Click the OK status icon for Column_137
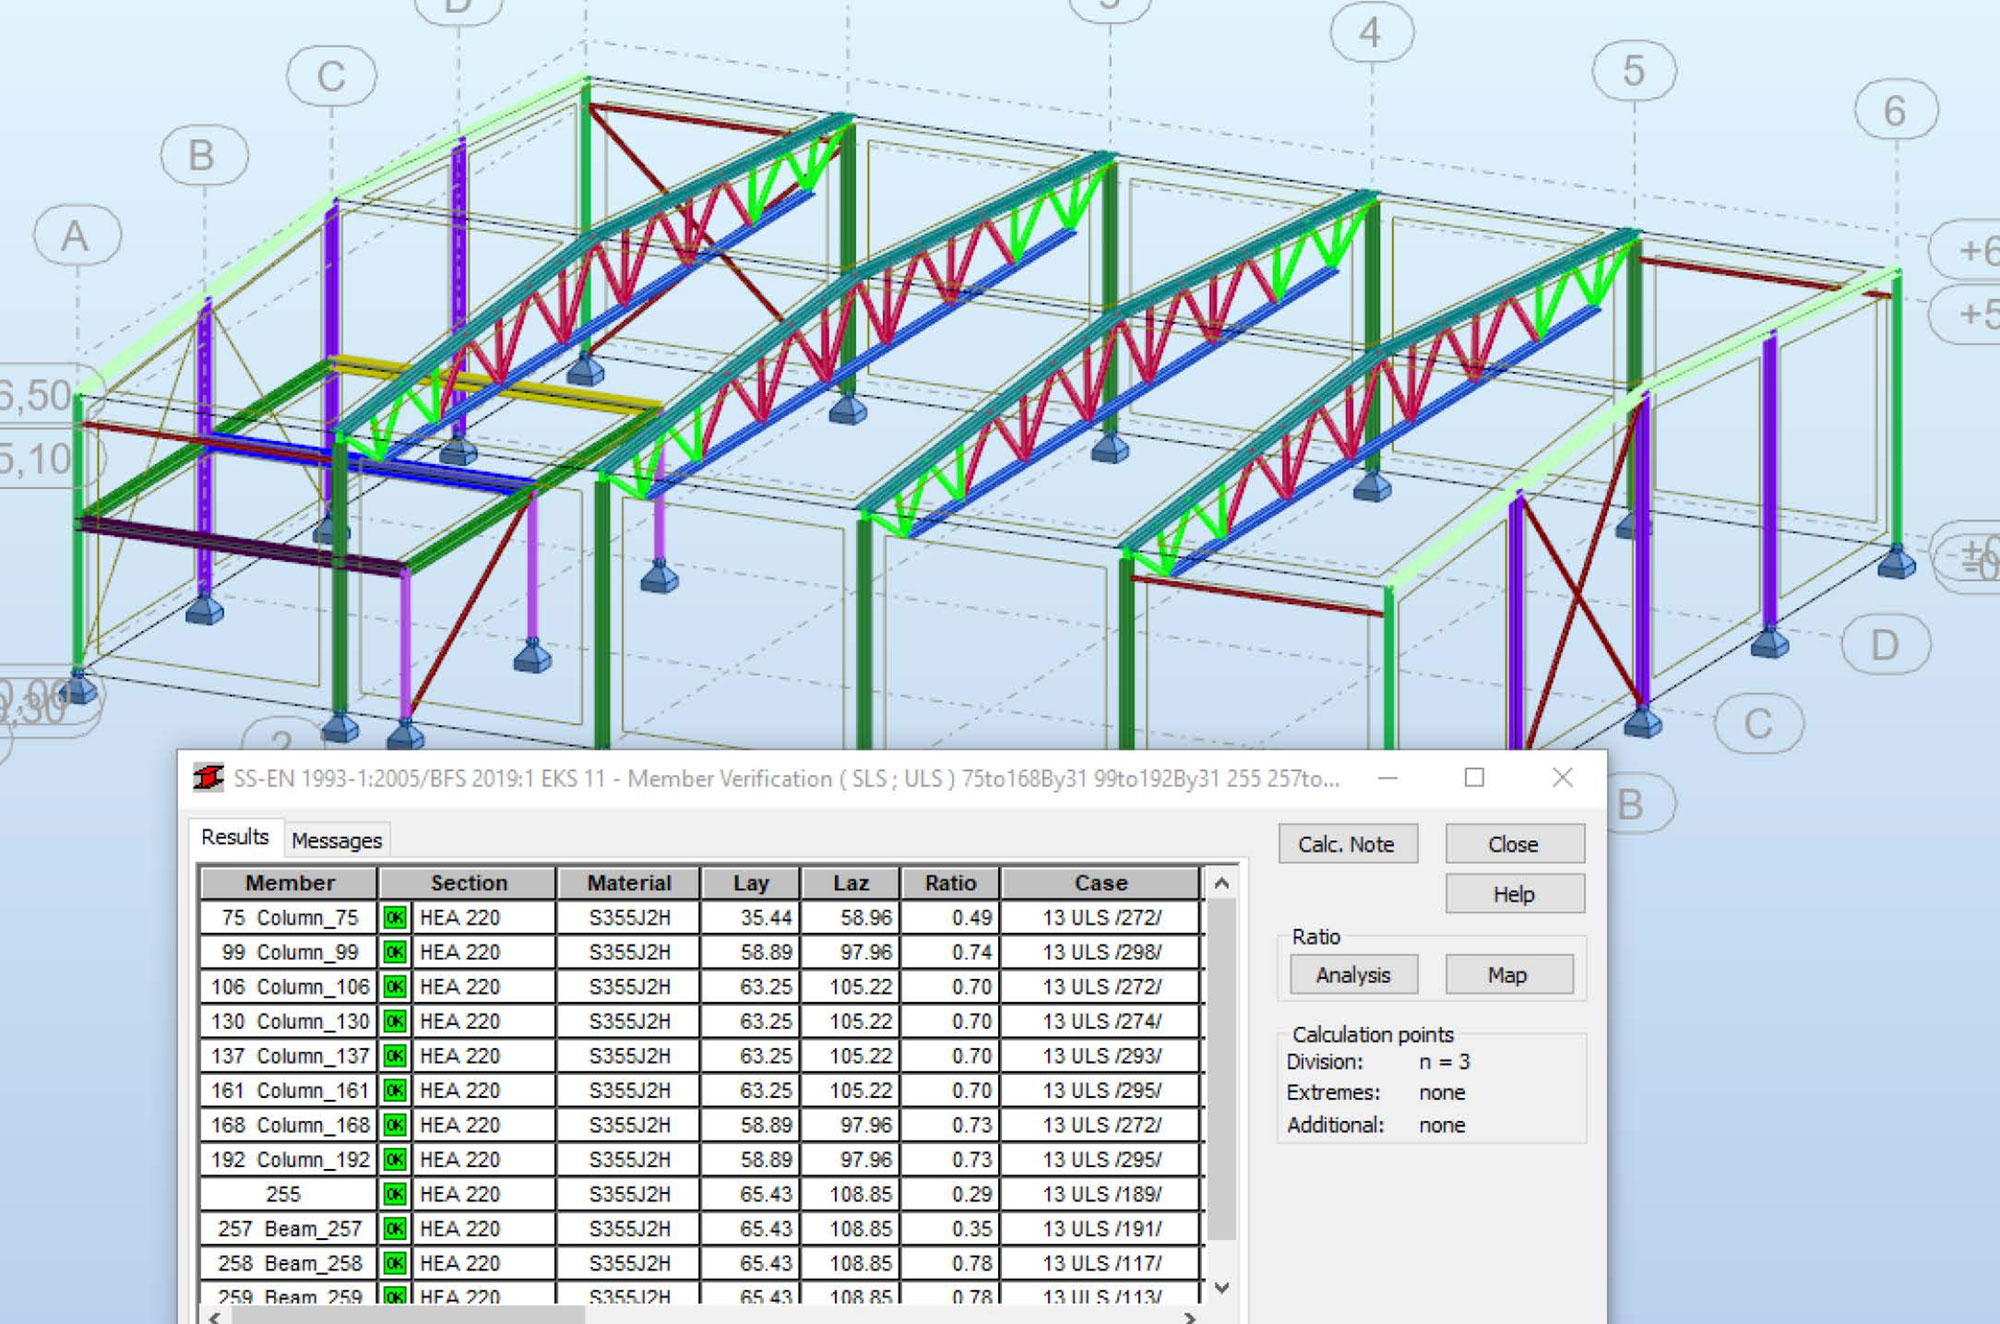Image resolution: width=2000 pixels, height=1324 pixels. [394, 1056]
